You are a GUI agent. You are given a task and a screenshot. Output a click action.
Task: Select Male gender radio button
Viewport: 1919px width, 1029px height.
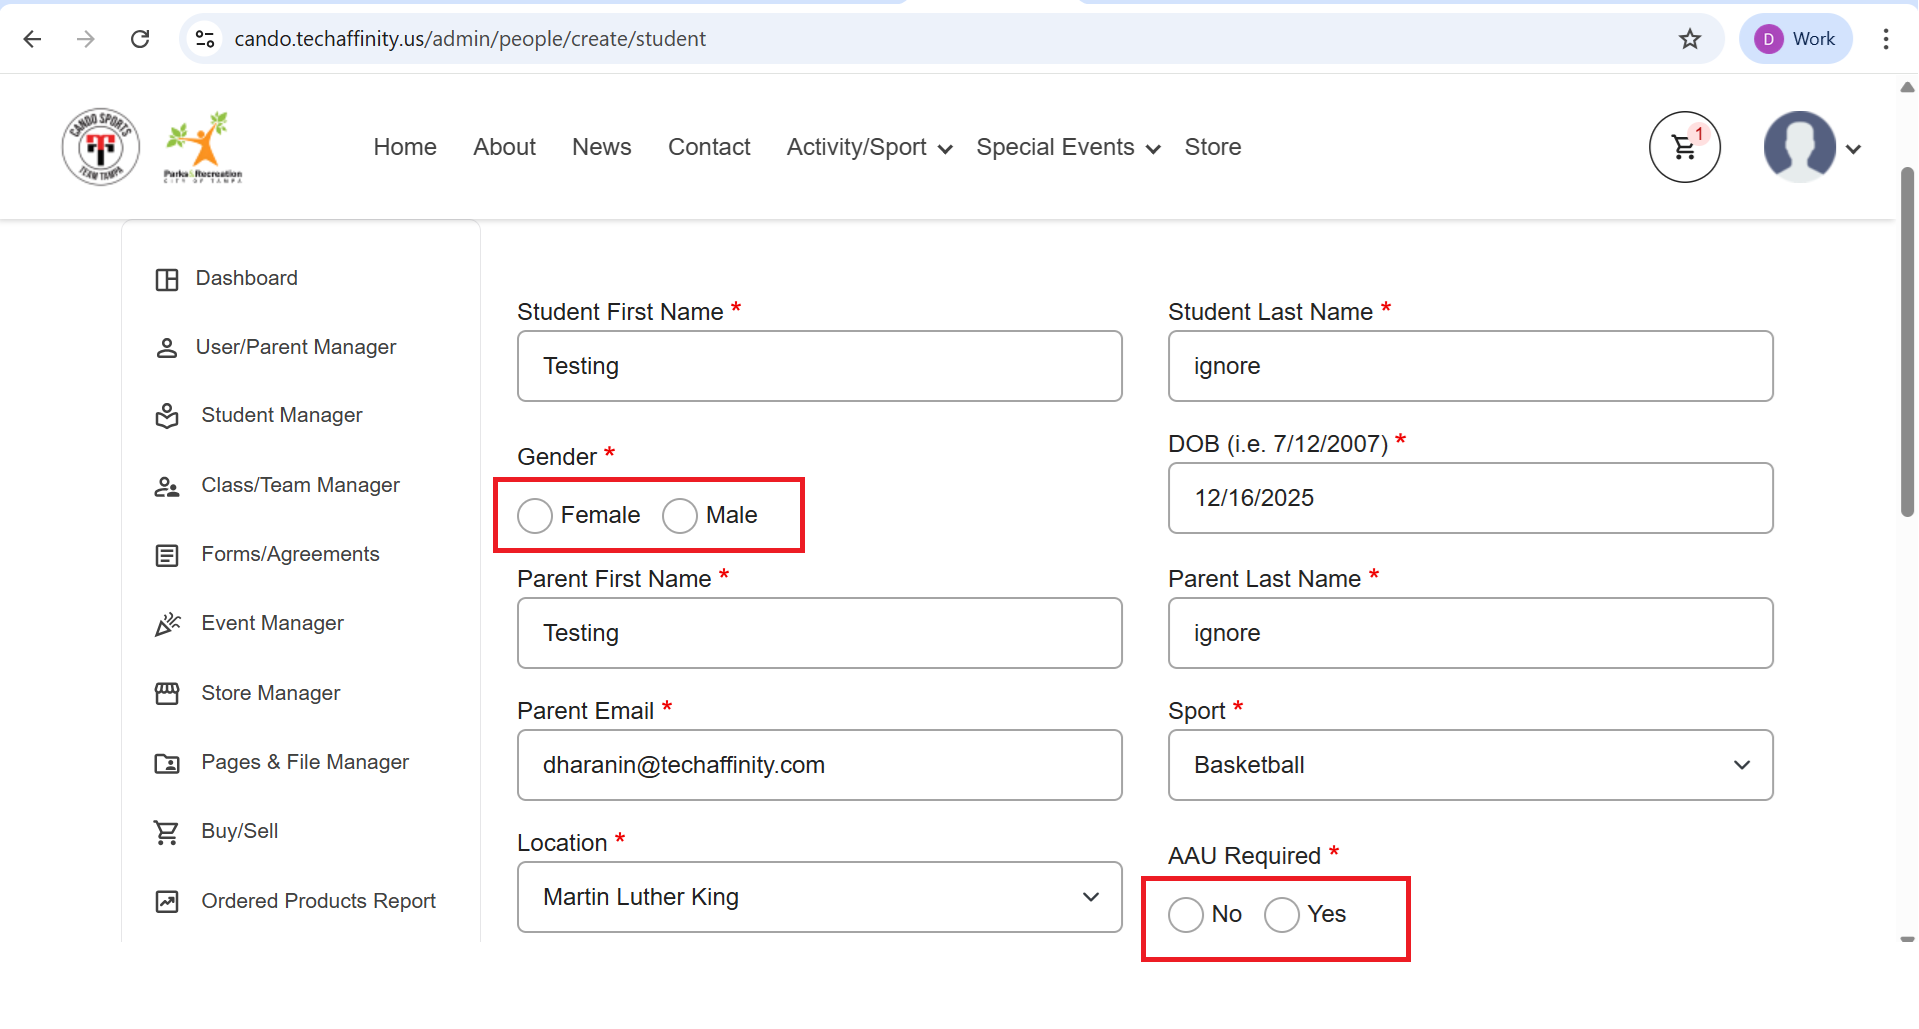click(680, 516)
